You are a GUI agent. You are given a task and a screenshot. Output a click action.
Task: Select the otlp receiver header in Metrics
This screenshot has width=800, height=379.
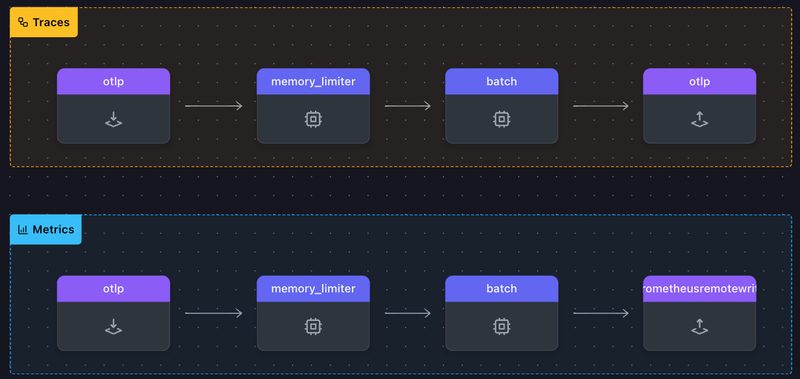pyautogui.click(x=113, y=289)
